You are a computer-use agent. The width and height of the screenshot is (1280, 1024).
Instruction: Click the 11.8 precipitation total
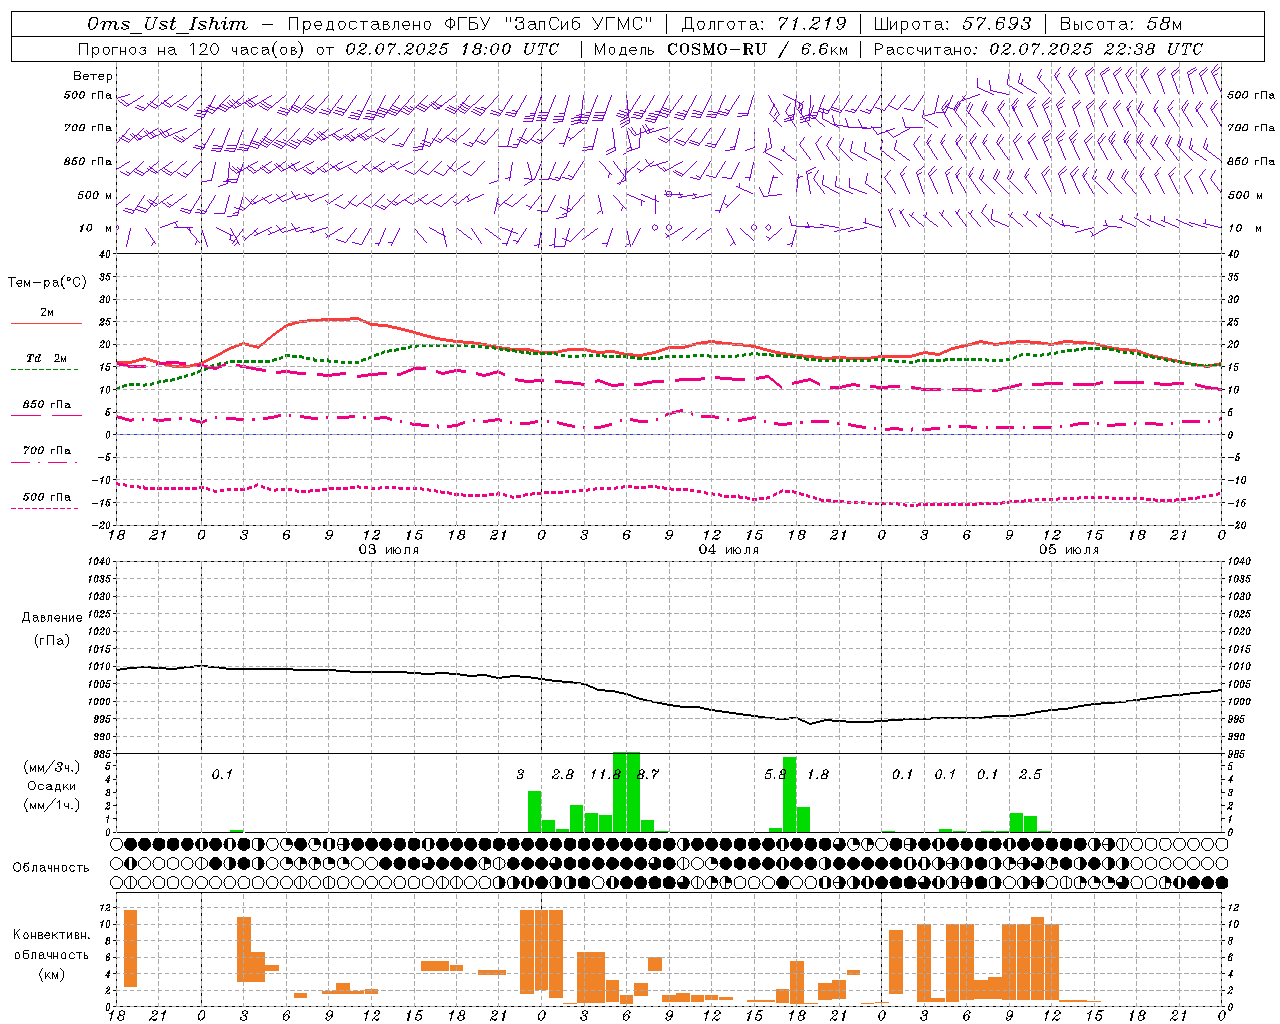(x=605, y=775)
